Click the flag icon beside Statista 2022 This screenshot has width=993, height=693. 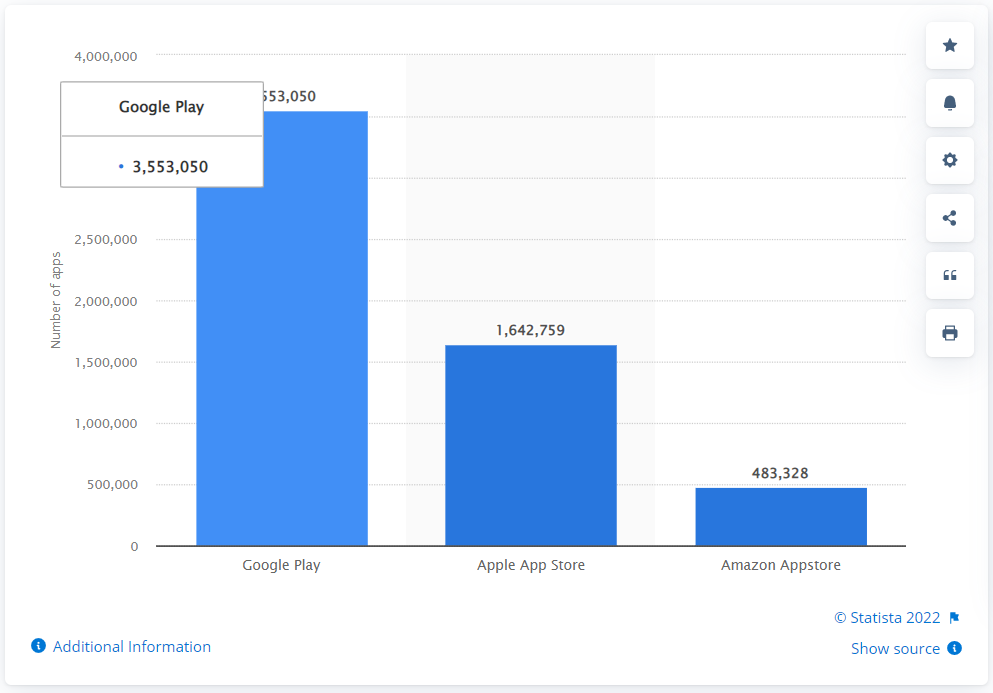[954, 618]
